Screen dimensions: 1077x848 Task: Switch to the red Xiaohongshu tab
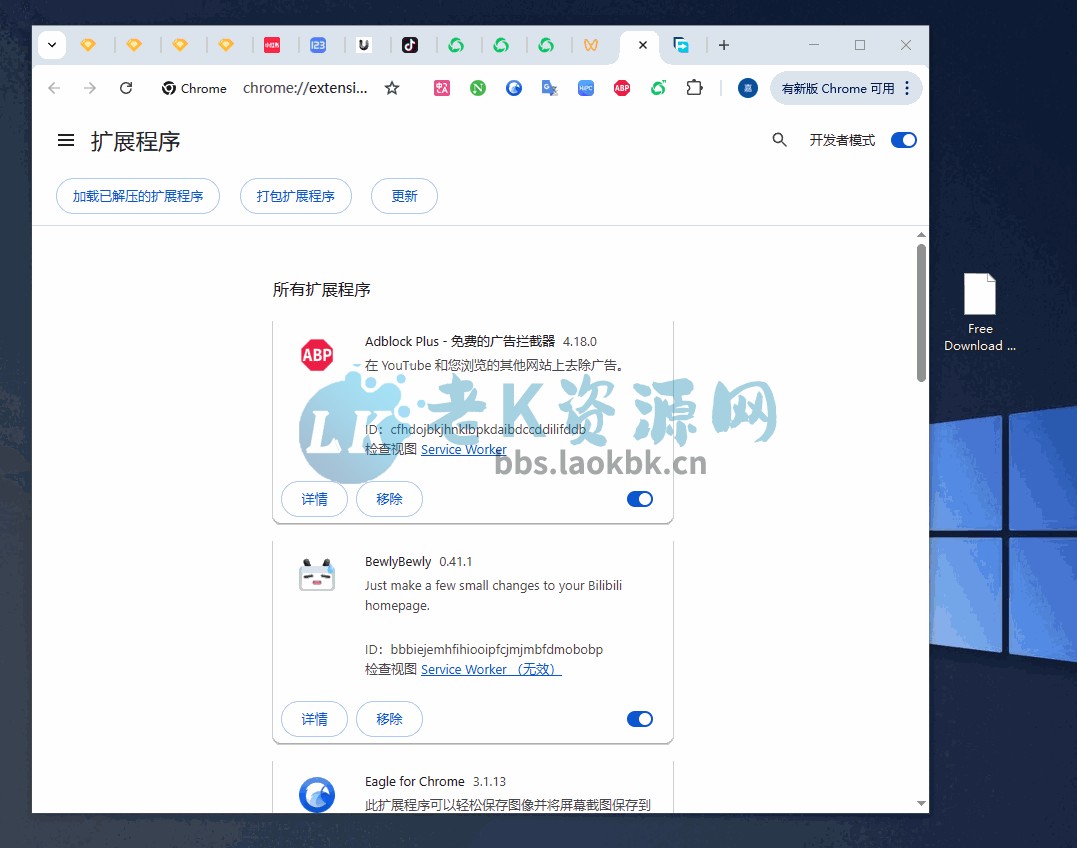[x=272, y=45]
